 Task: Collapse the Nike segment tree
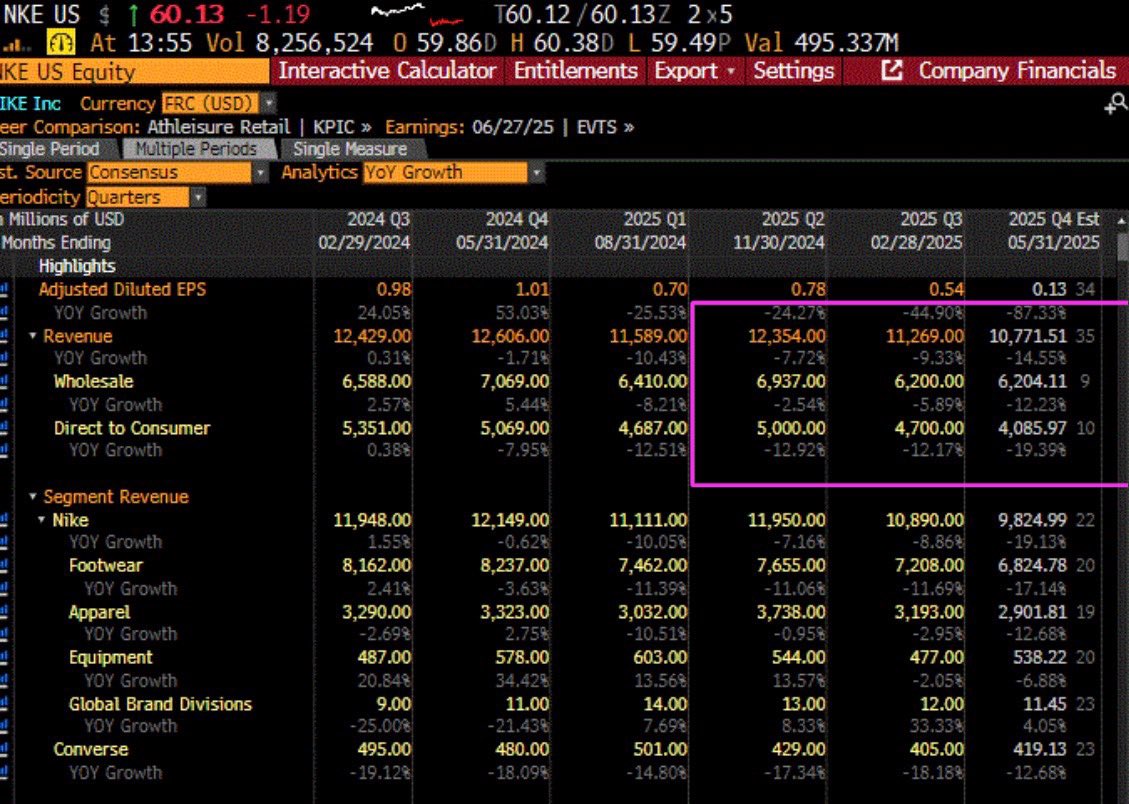41,520
